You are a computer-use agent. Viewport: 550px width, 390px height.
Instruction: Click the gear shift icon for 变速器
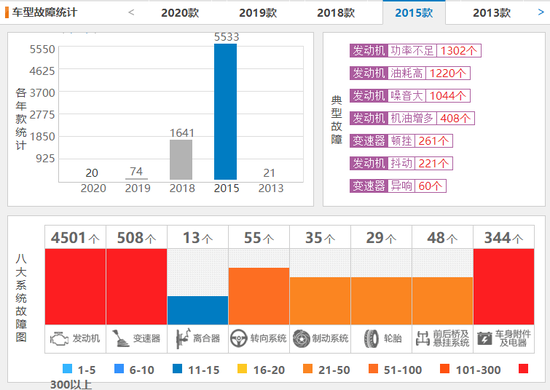point(121,339)
